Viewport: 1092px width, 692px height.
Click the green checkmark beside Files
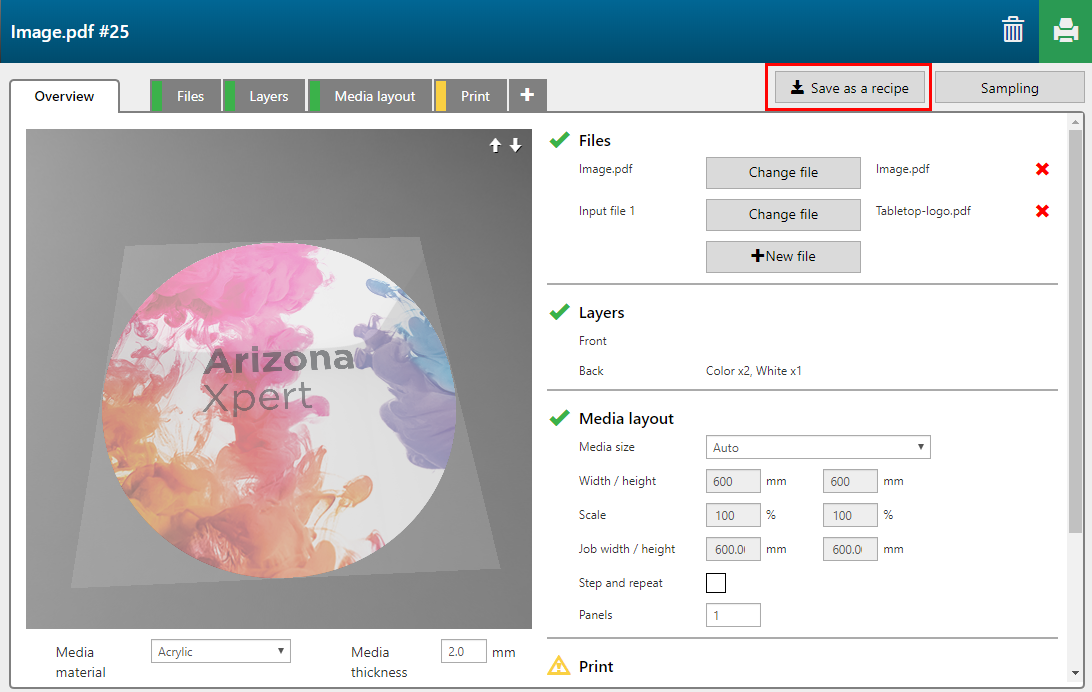tap(559, 140)
